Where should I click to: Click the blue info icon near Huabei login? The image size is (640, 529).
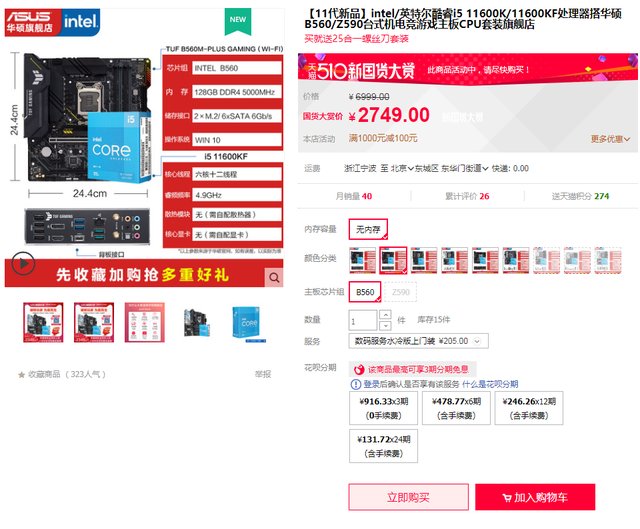click(x=356, y=385)
